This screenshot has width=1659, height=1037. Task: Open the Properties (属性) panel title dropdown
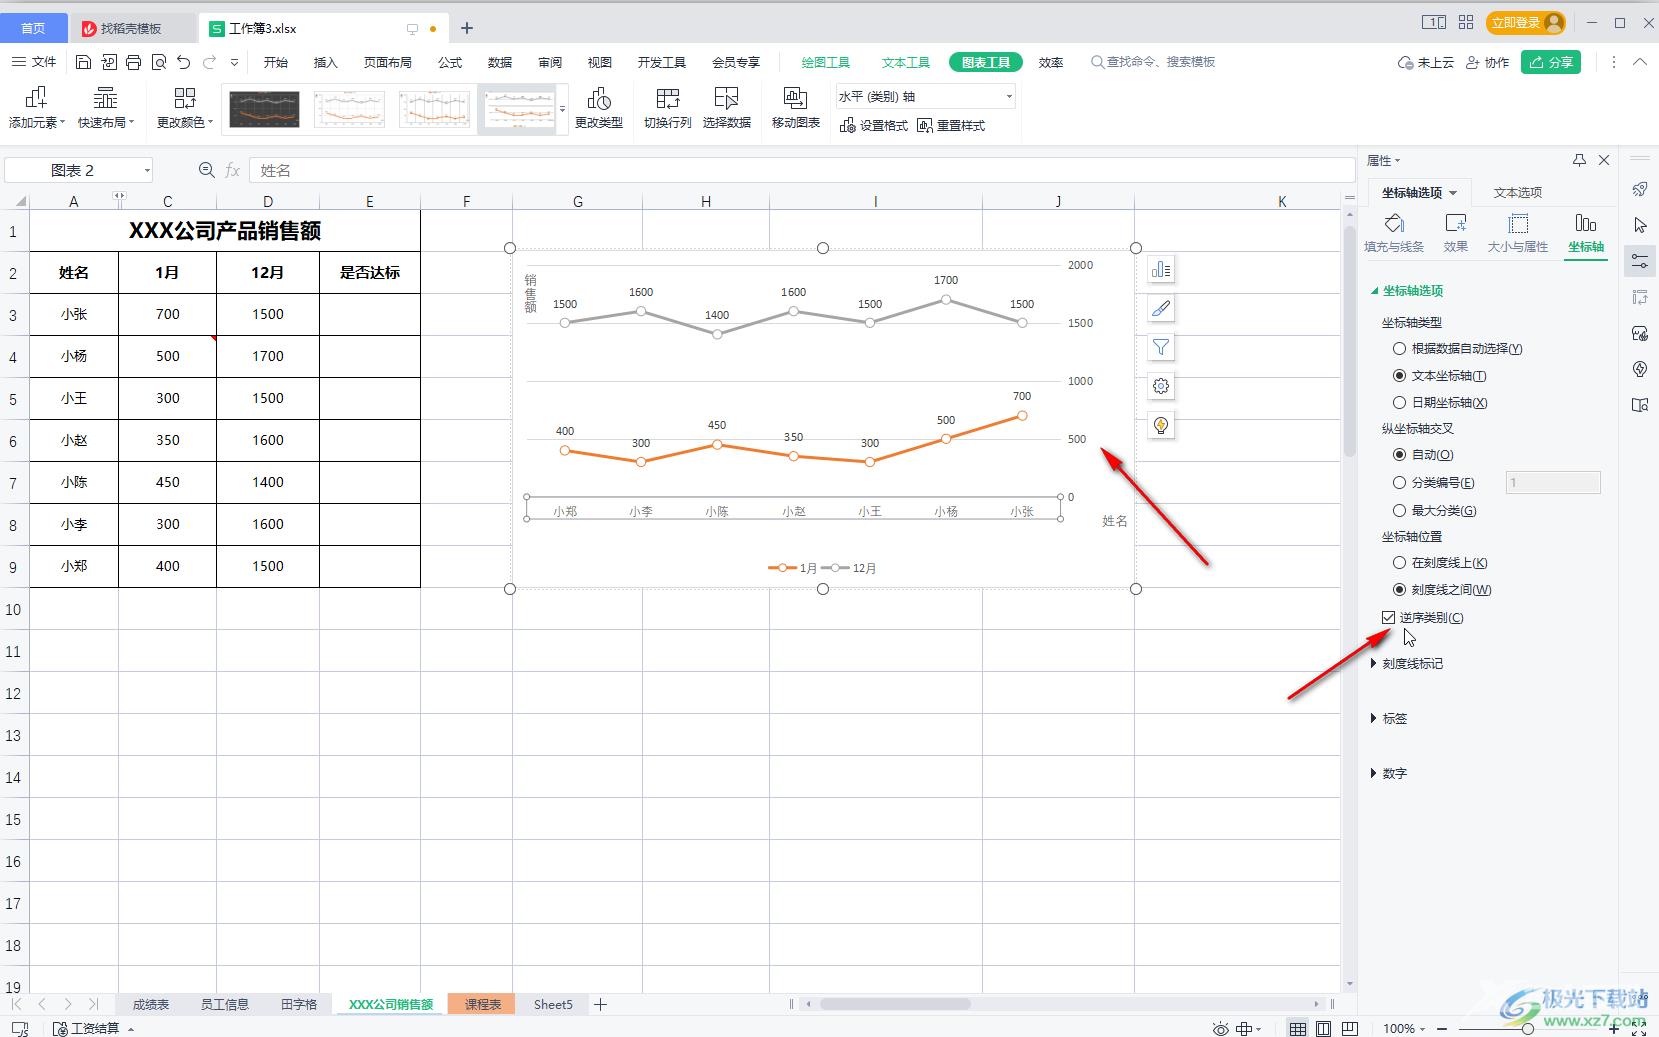tap(1384, 160)
